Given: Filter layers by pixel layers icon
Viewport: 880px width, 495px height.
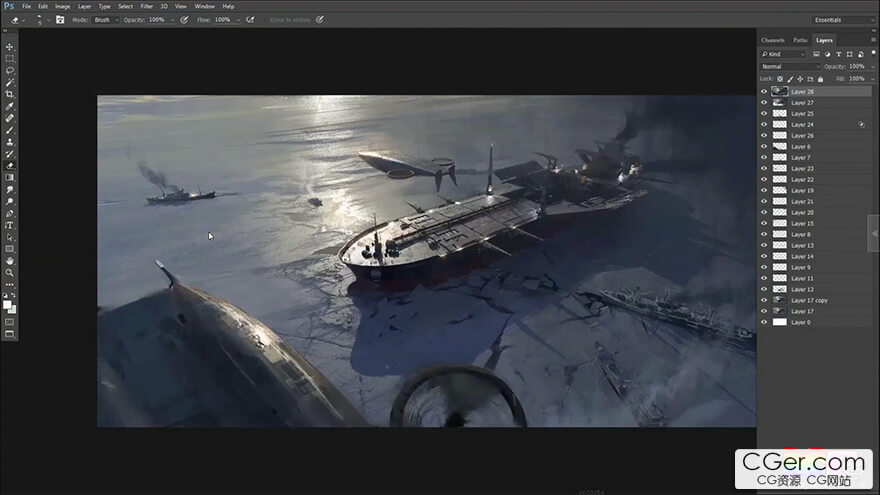Looking at the screenshot, I should pos(816,54).
